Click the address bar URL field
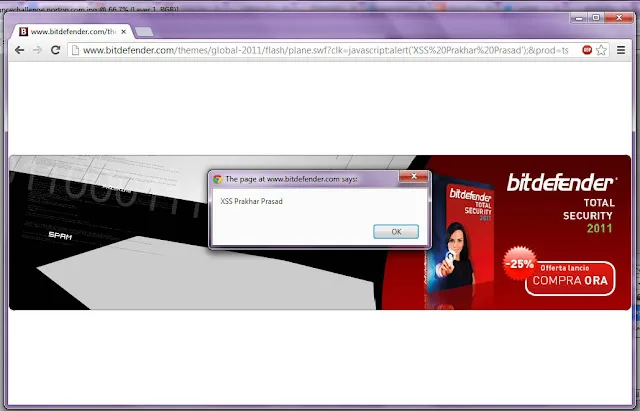 click(x=325, y=50)
